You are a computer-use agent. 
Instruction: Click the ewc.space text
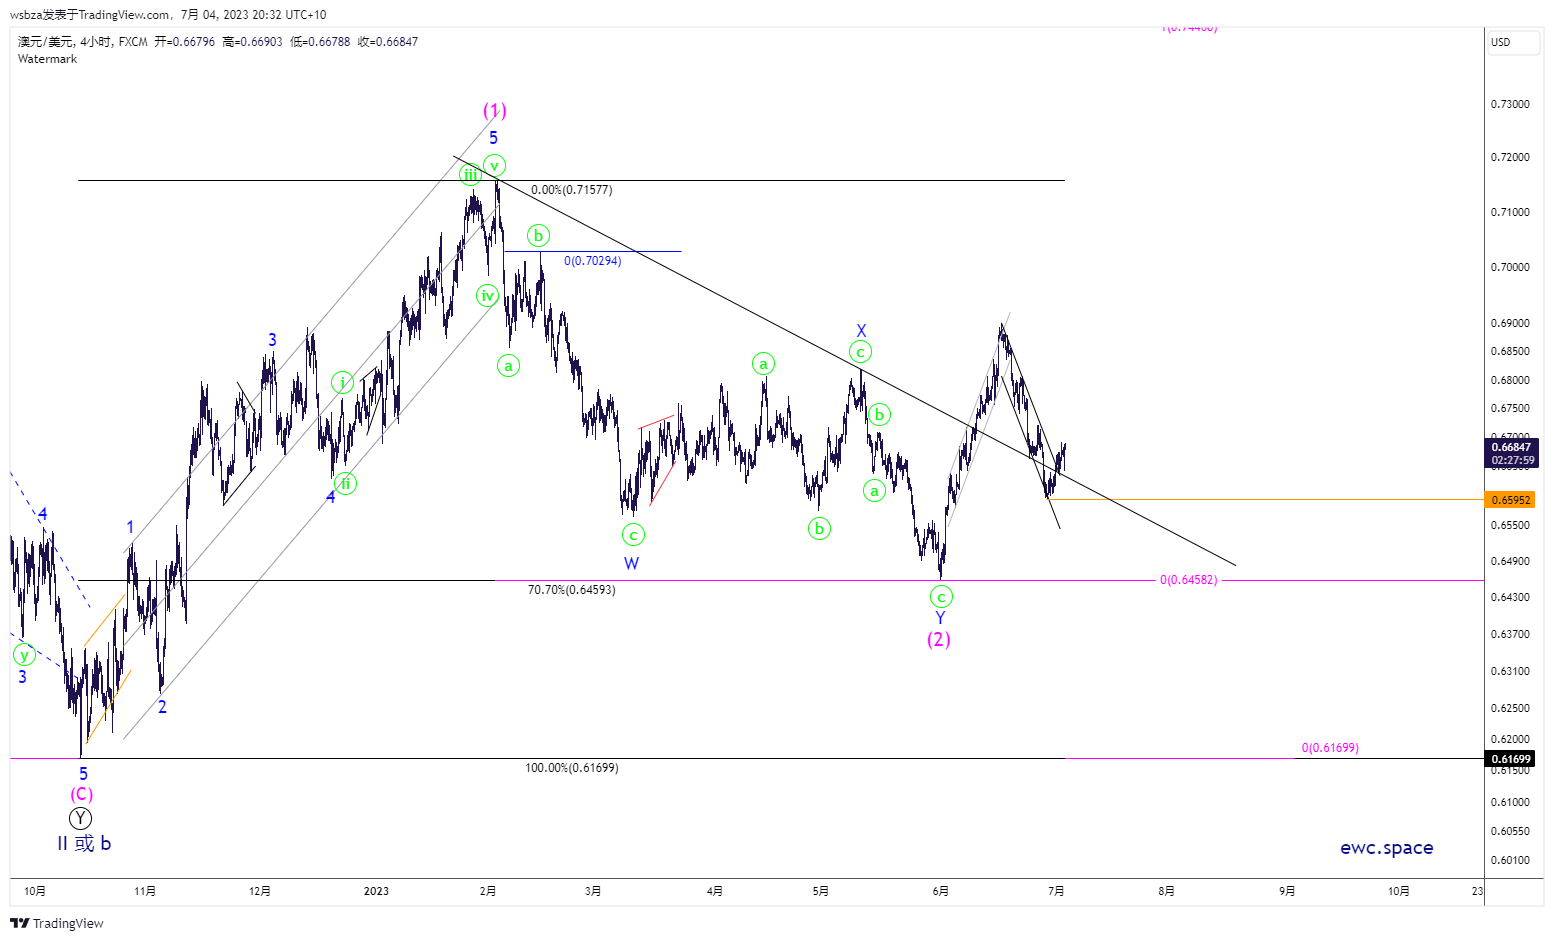(x=1386, y=848)
